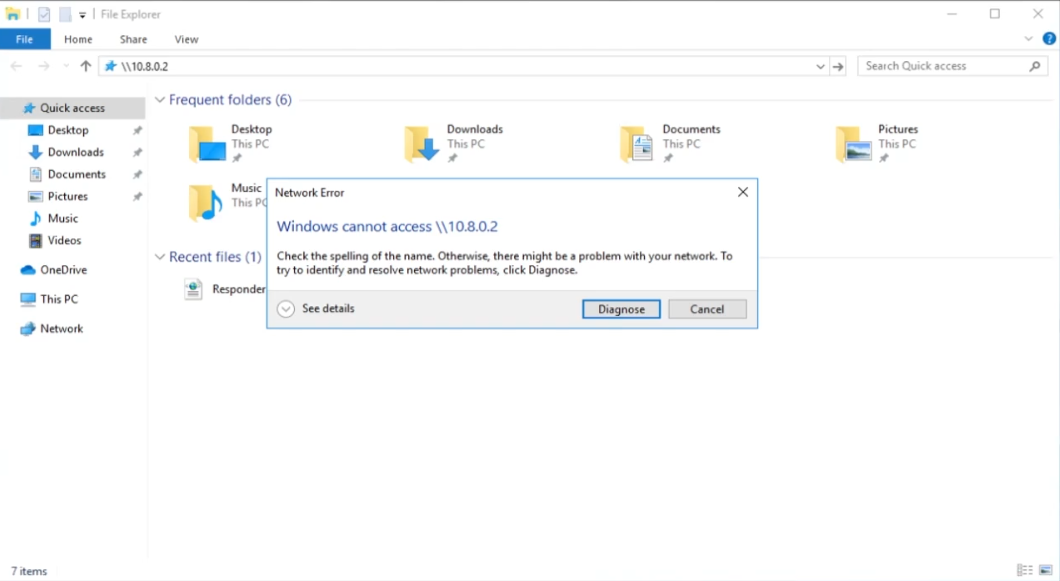Click the Go To arrow beside address bar
1060x581 pixels.
click(838, 66)
